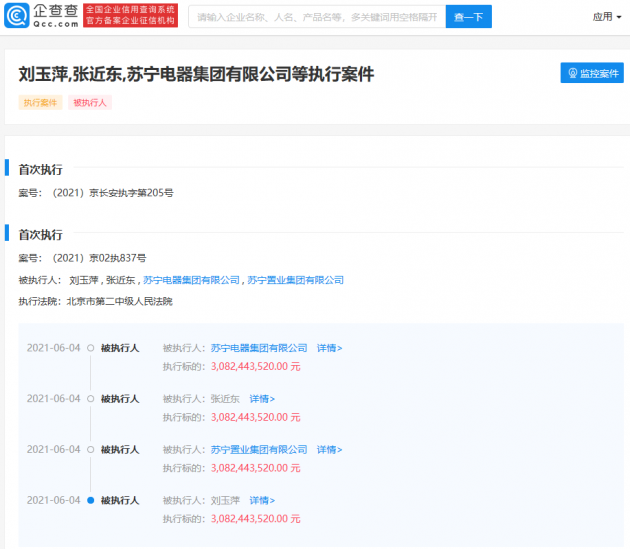Click the 查一下 search button

468,16
